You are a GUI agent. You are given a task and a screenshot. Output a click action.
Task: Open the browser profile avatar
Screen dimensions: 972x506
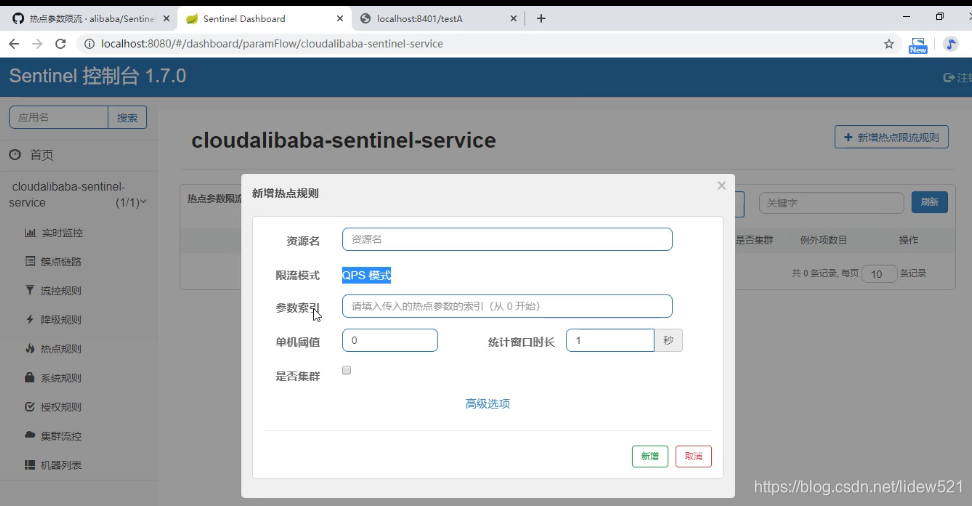click(x=950, y=44)
